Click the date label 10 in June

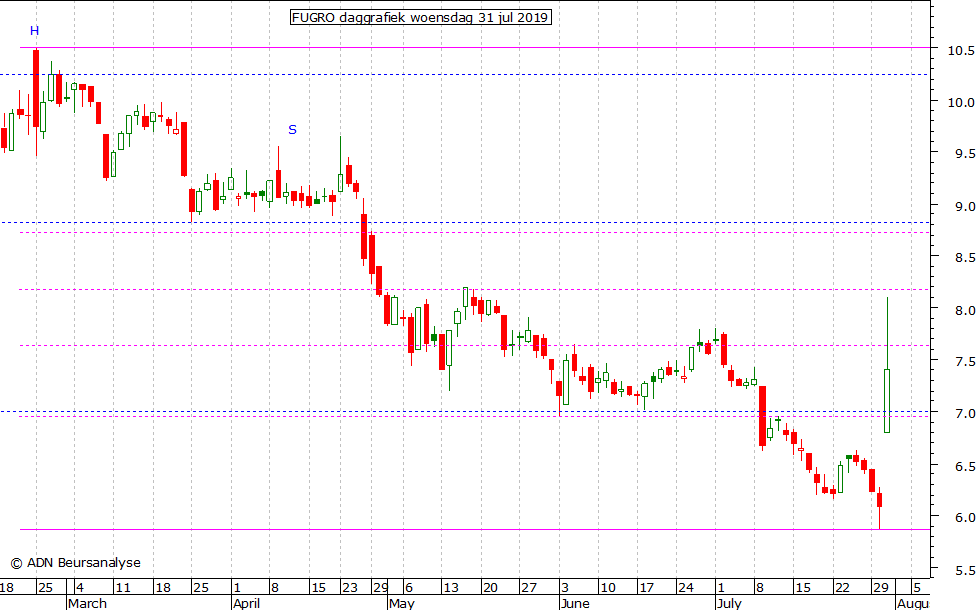tap(607, 588)
